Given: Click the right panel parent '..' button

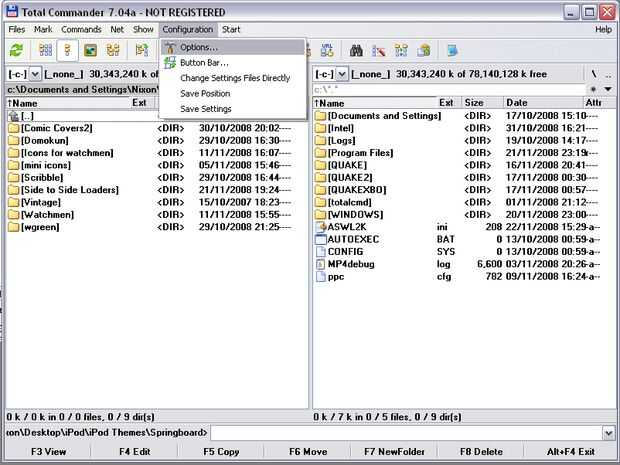Looking at the screenshot, I should (x=608, y=74).
